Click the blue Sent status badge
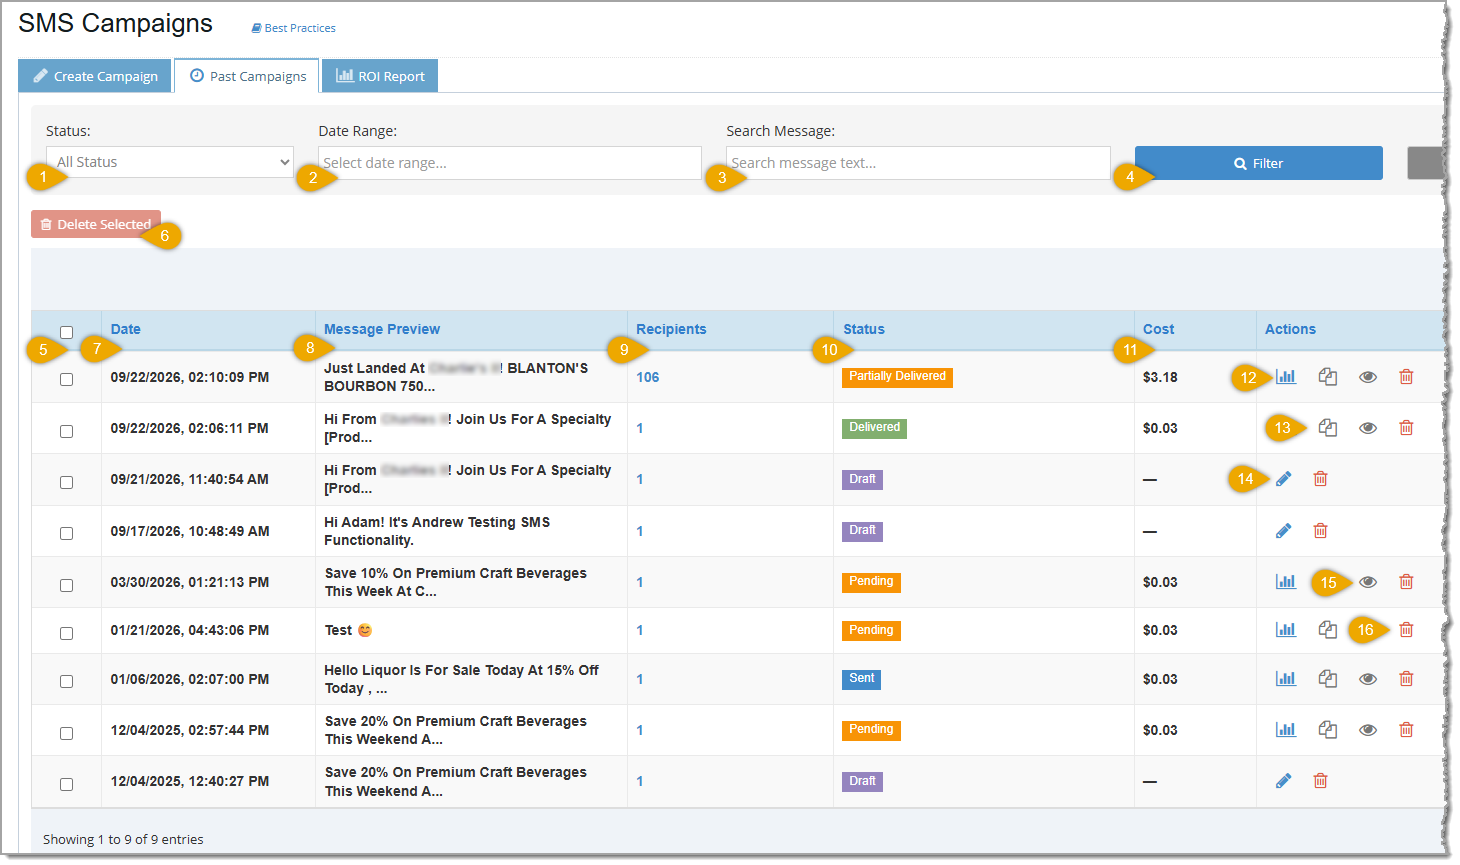 coord(862,679)
